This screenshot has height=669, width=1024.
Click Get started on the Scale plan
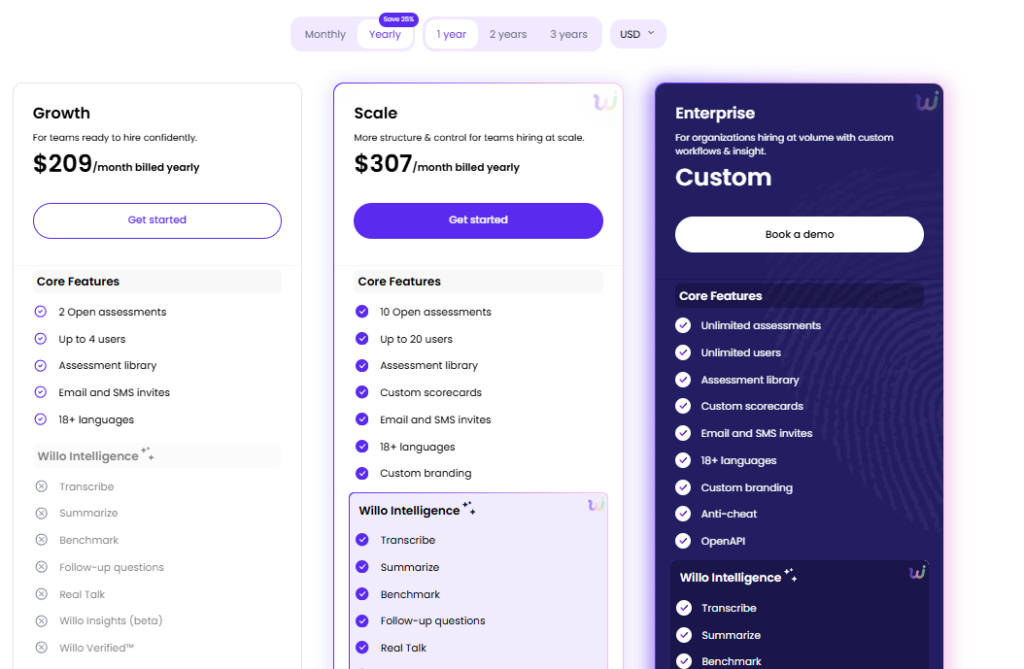click(x=478, y=220)
